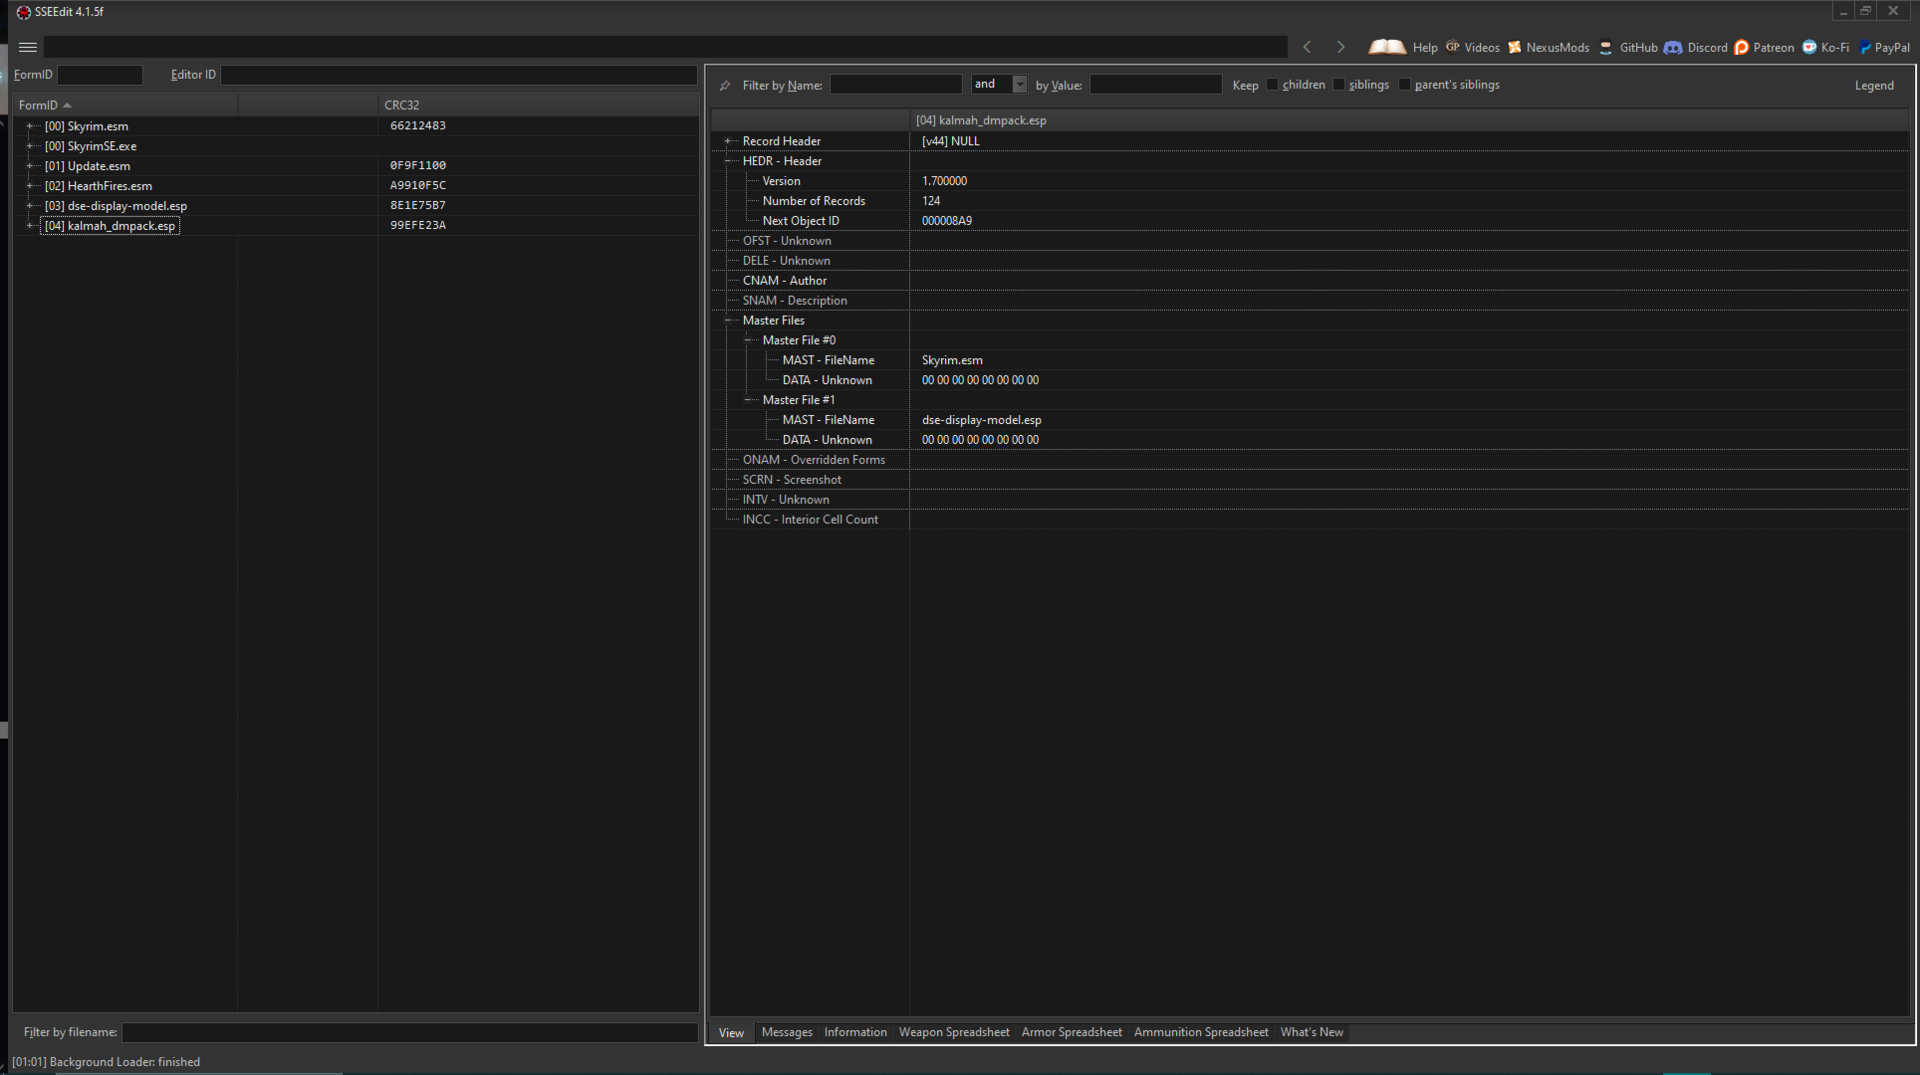Image resolution: width=1920 pixels, height=1075 pixels.
Task: Open the NexusMods link icon
Action: tap(1515, 47)
